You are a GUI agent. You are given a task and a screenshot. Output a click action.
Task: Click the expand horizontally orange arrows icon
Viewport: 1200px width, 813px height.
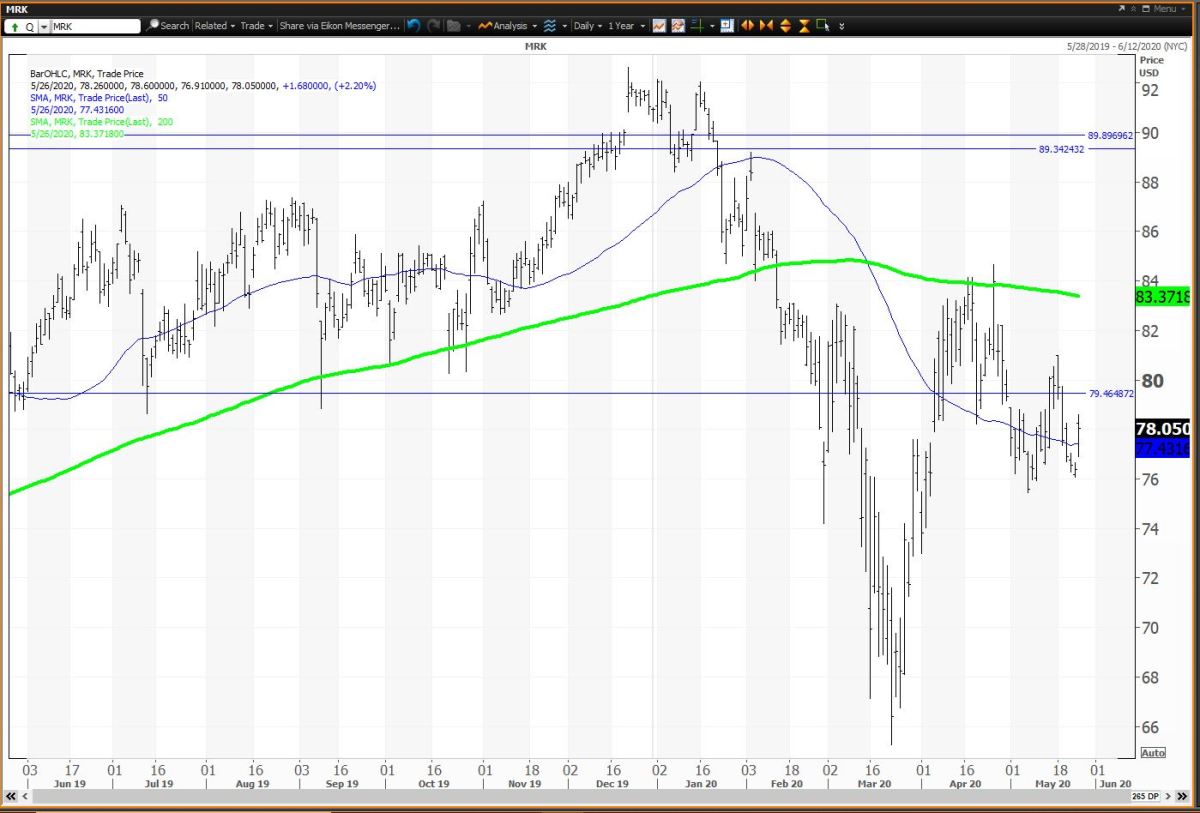[747, 25]
